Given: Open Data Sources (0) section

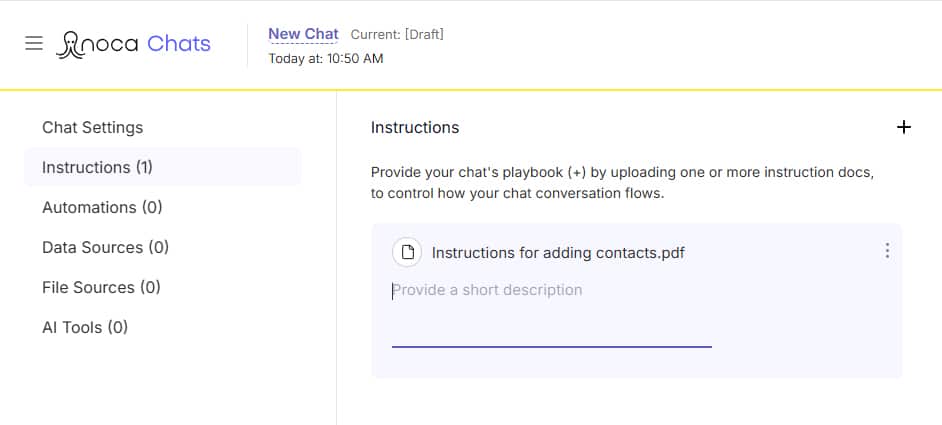Looking at the screenshot, I should tap(105, 247).
